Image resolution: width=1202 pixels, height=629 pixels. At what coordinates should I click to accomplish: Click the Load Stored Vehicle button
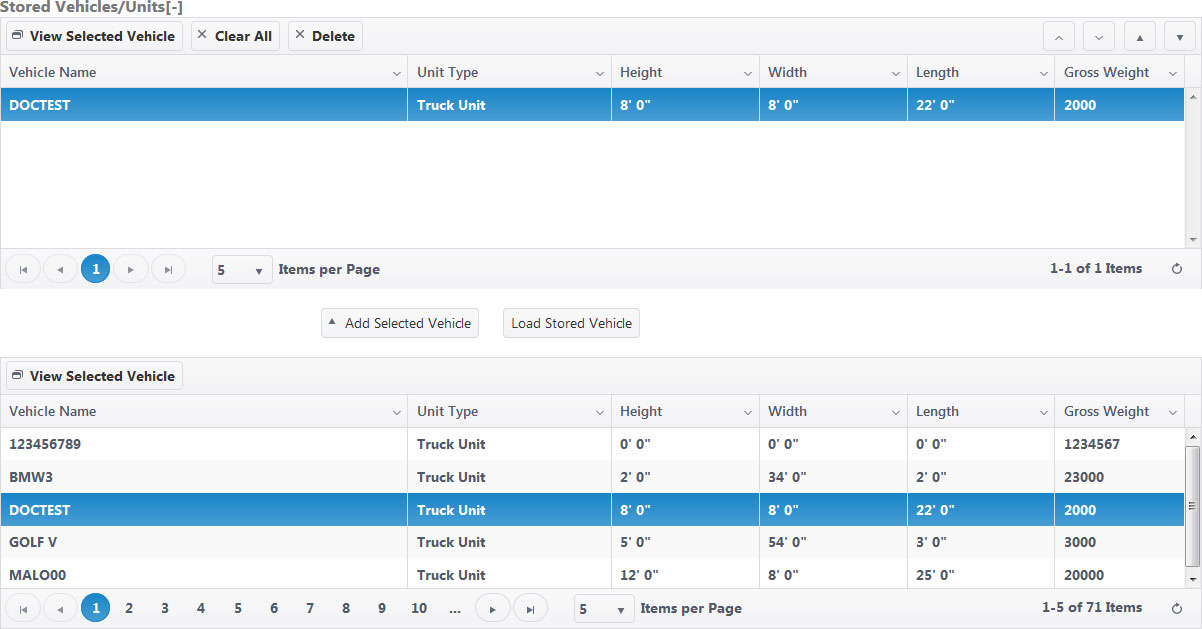pyautogui.click(x=571, y=323)
